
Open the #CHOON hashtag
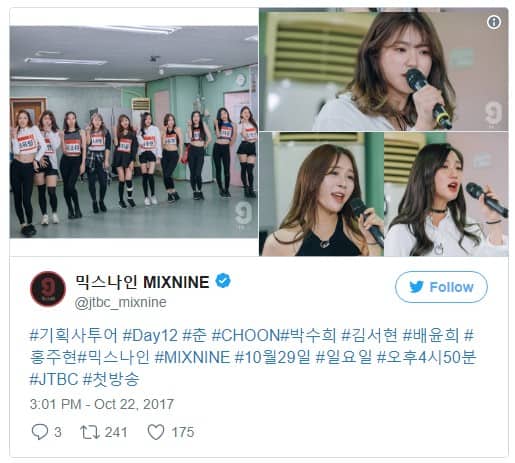coord(246,335)
